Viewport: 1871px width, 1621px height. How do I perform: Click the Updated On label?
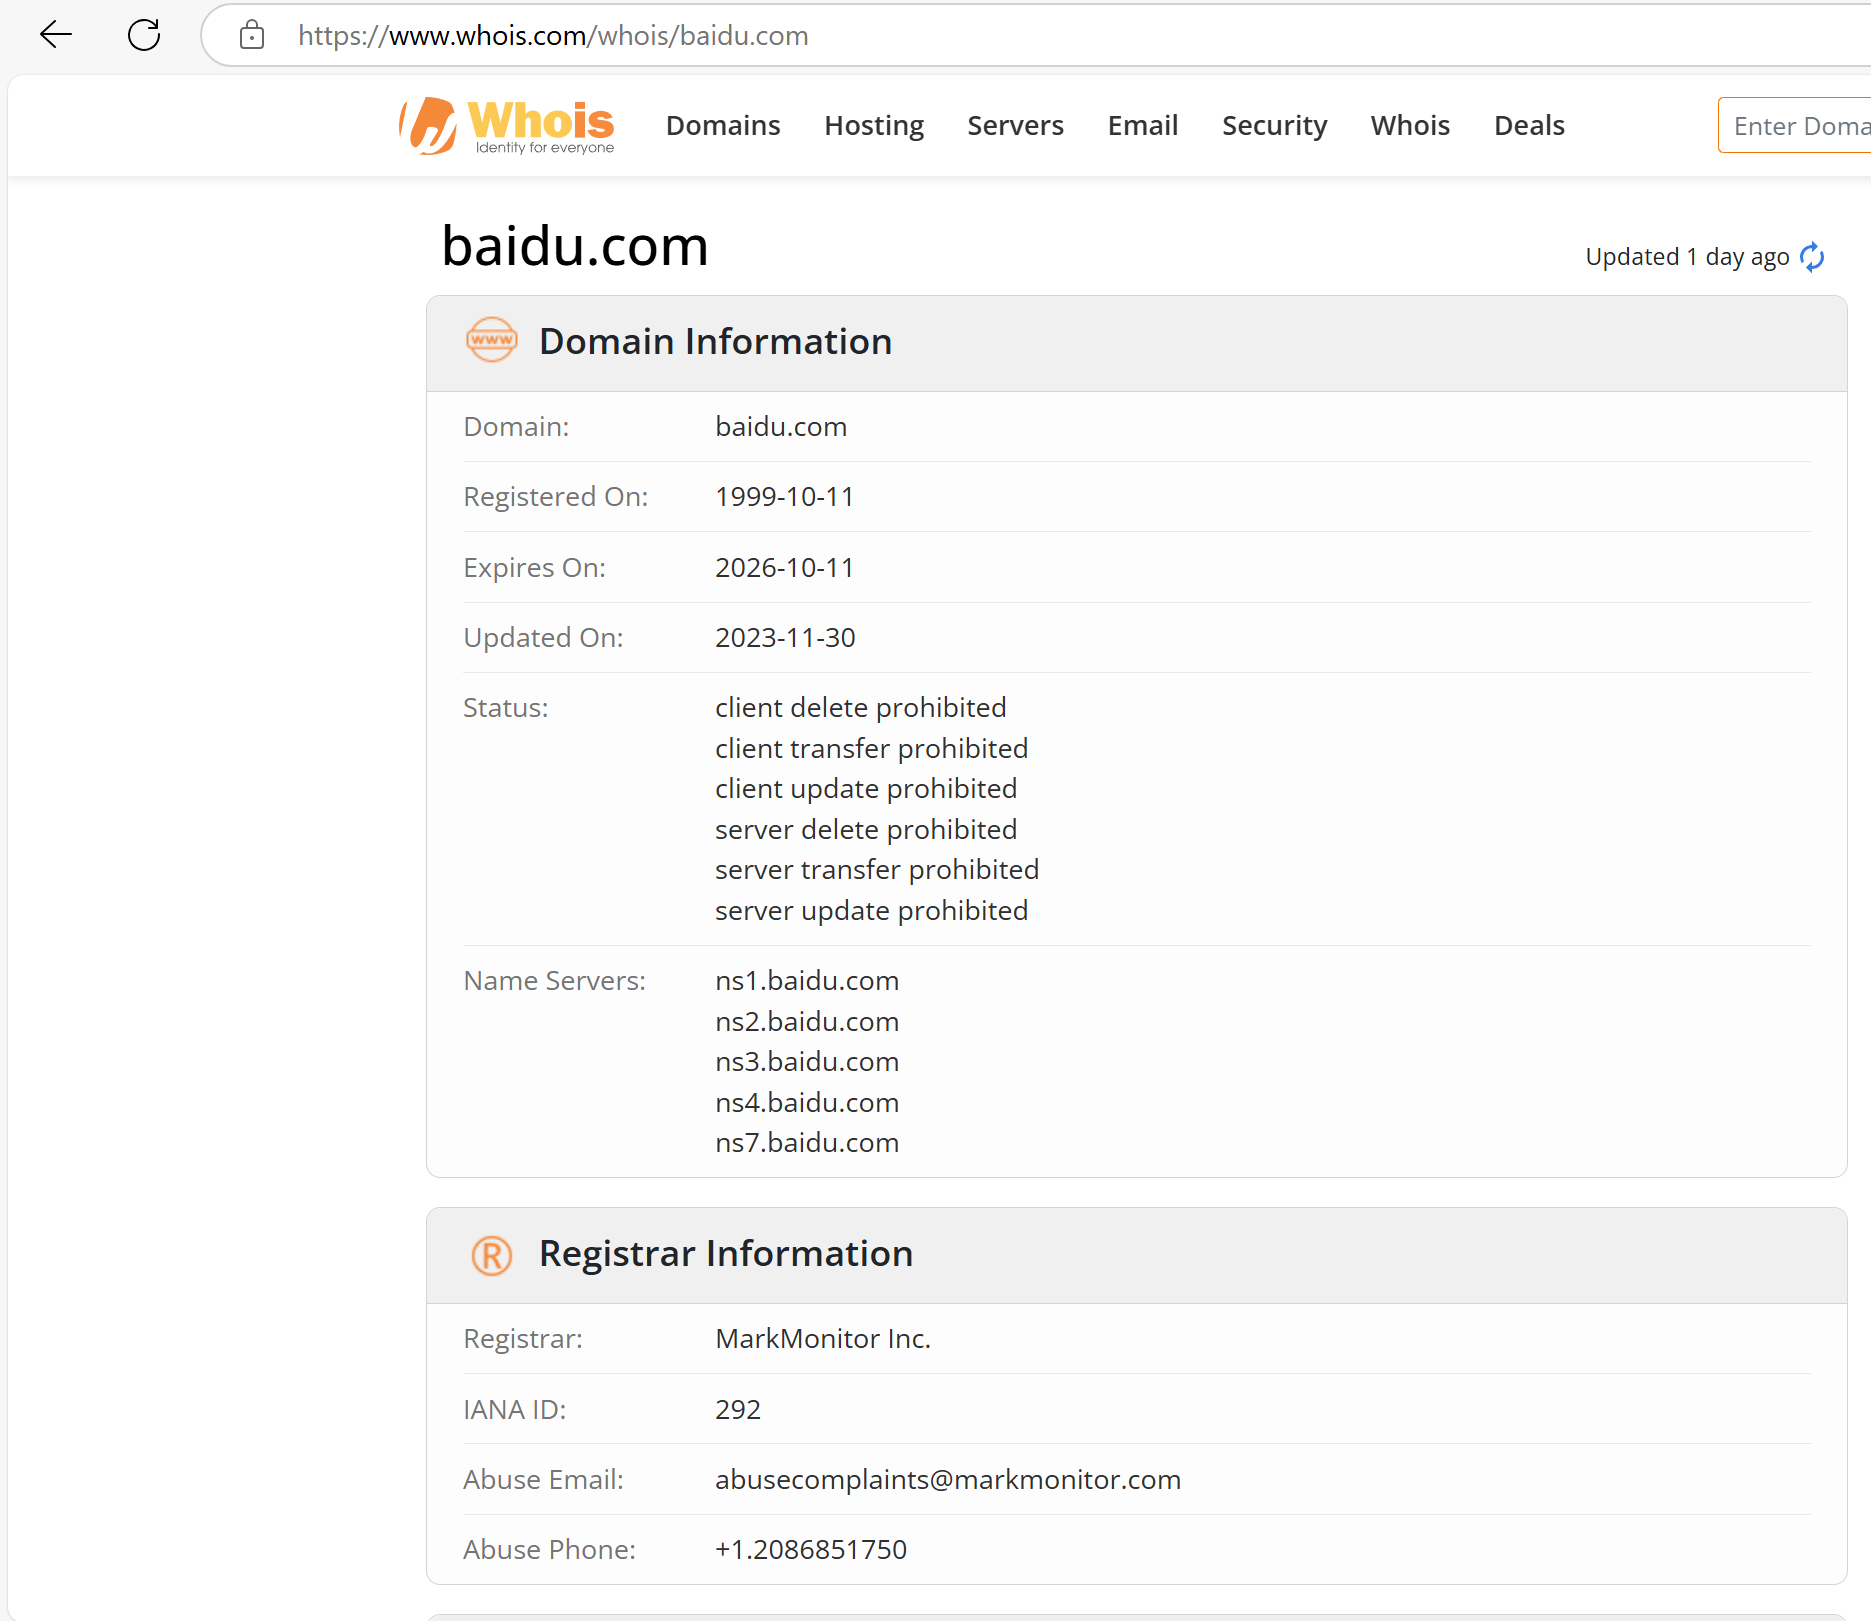coord(543,638)
